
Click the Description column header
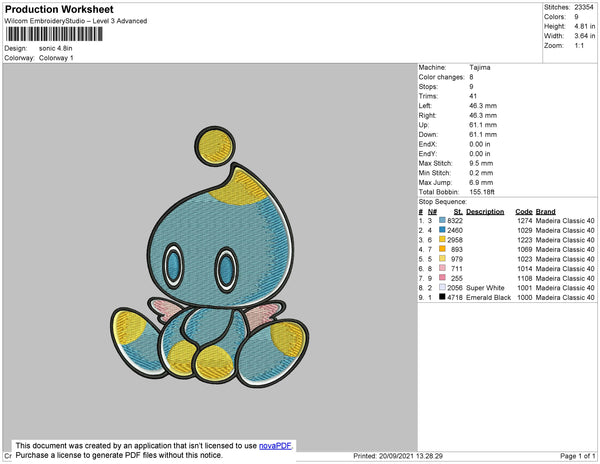click(485, 212)
